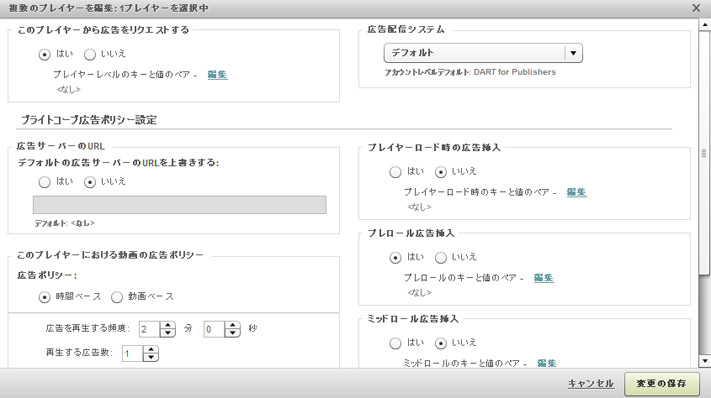Image resolution: width=711 pixels, height=398 pixels.
Task: Click the text 'DART for Publishers'
Action: pos(514,72)
